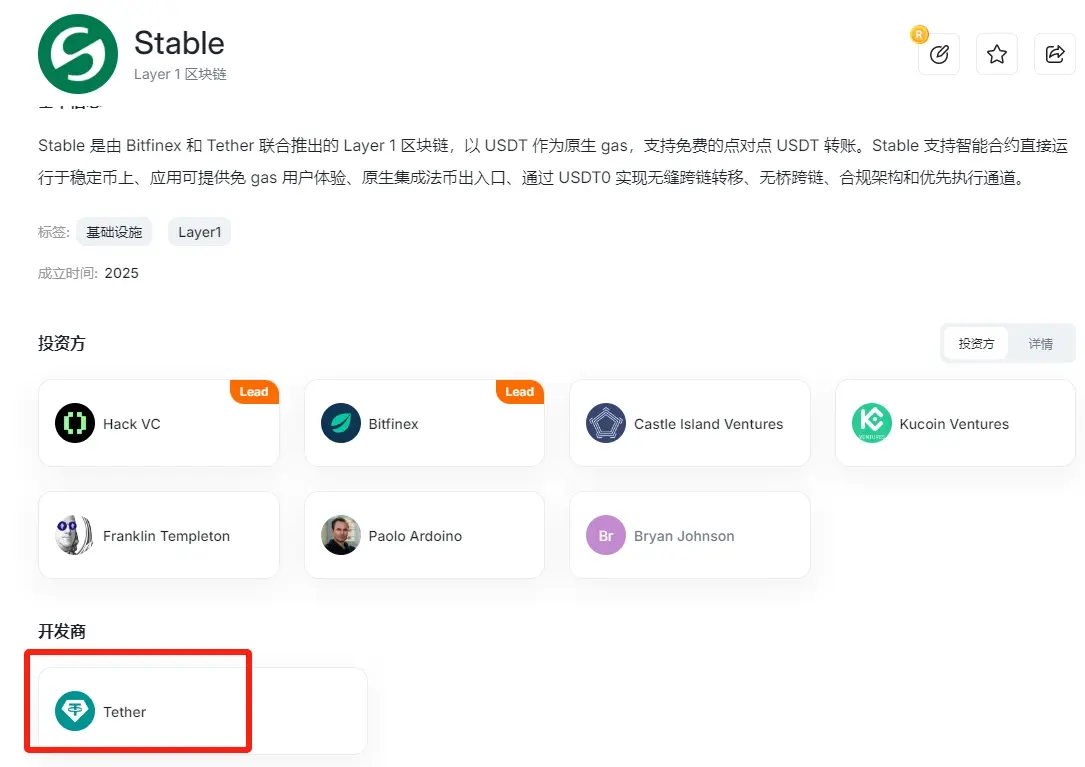
Task: Open the Hack VC investor name
Action: (x=131, y=424)
